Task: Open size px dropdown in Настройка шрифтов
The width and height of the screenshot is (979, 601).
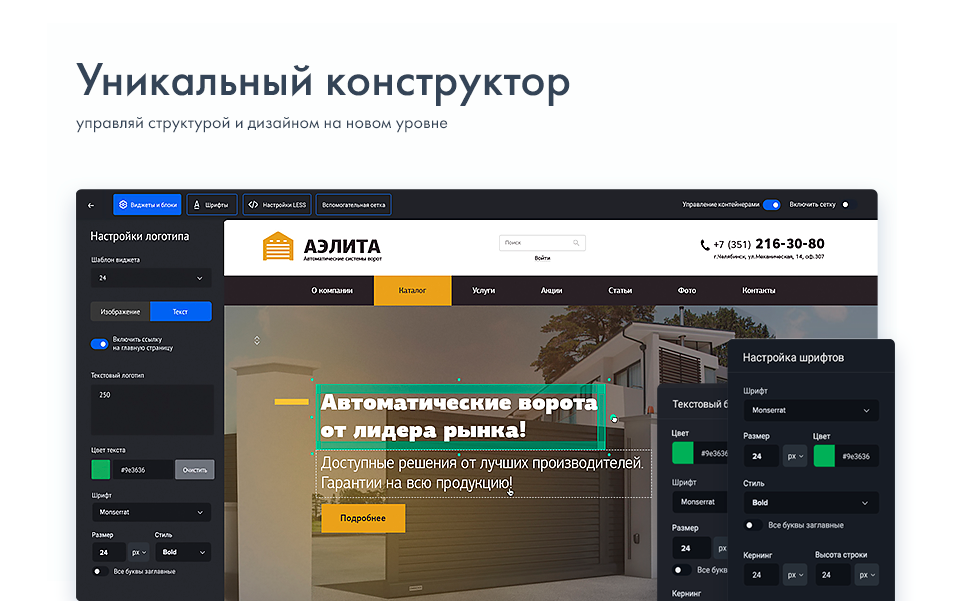Action: (795, 456)
